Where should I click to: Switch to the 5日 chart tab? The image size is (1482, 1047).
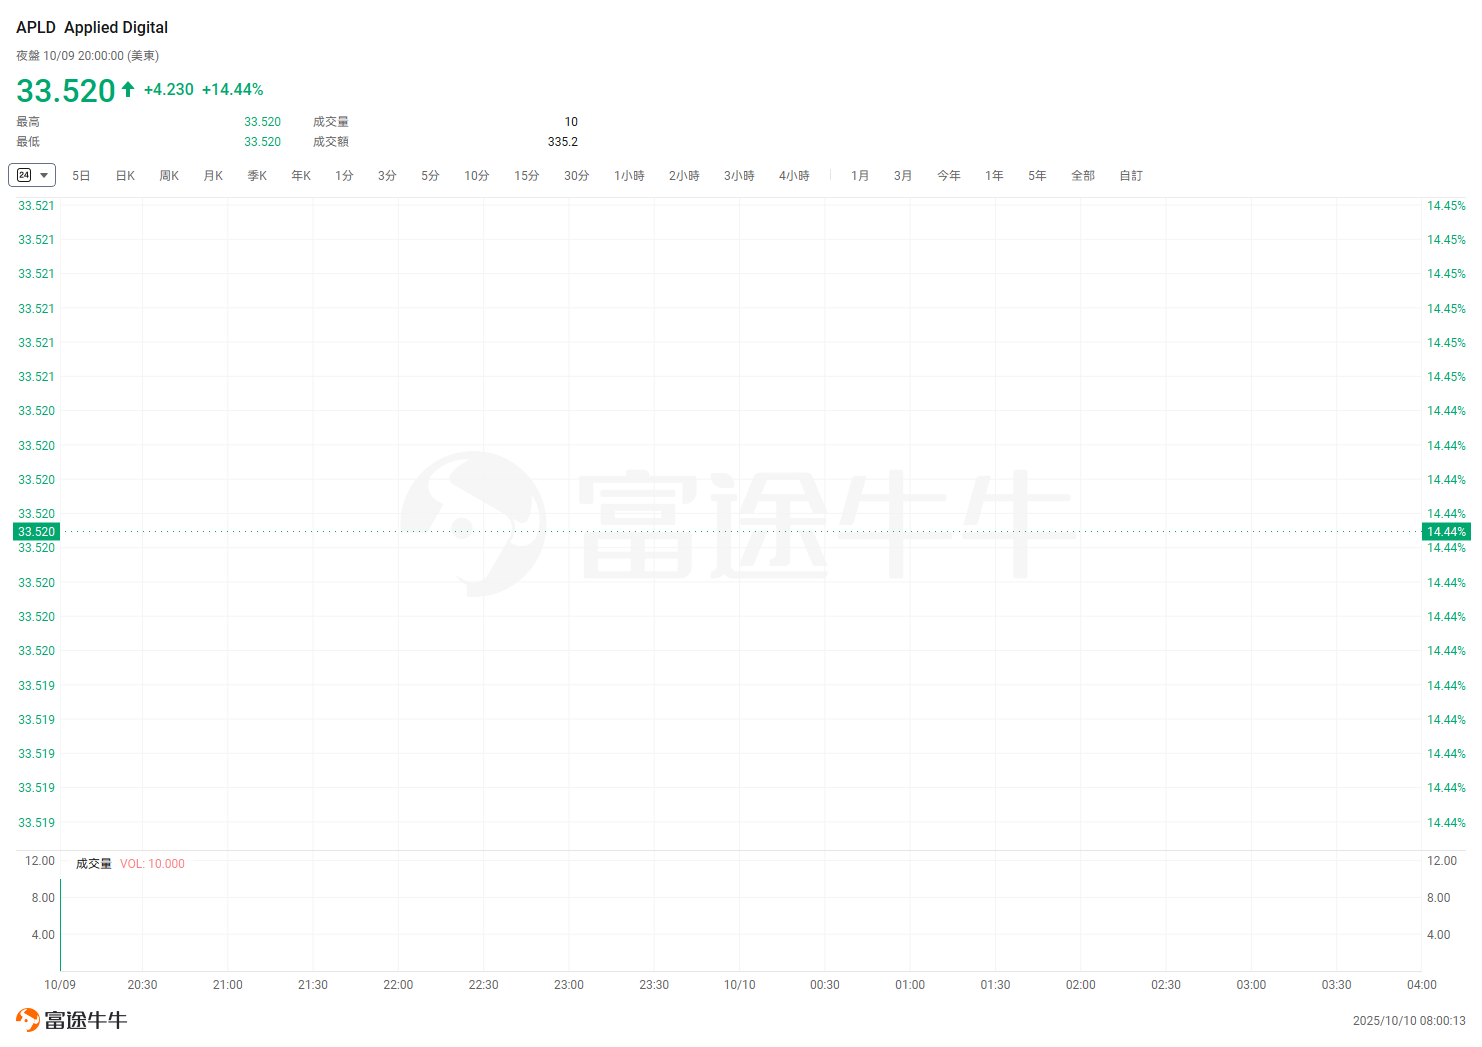(x=81, y=176)
